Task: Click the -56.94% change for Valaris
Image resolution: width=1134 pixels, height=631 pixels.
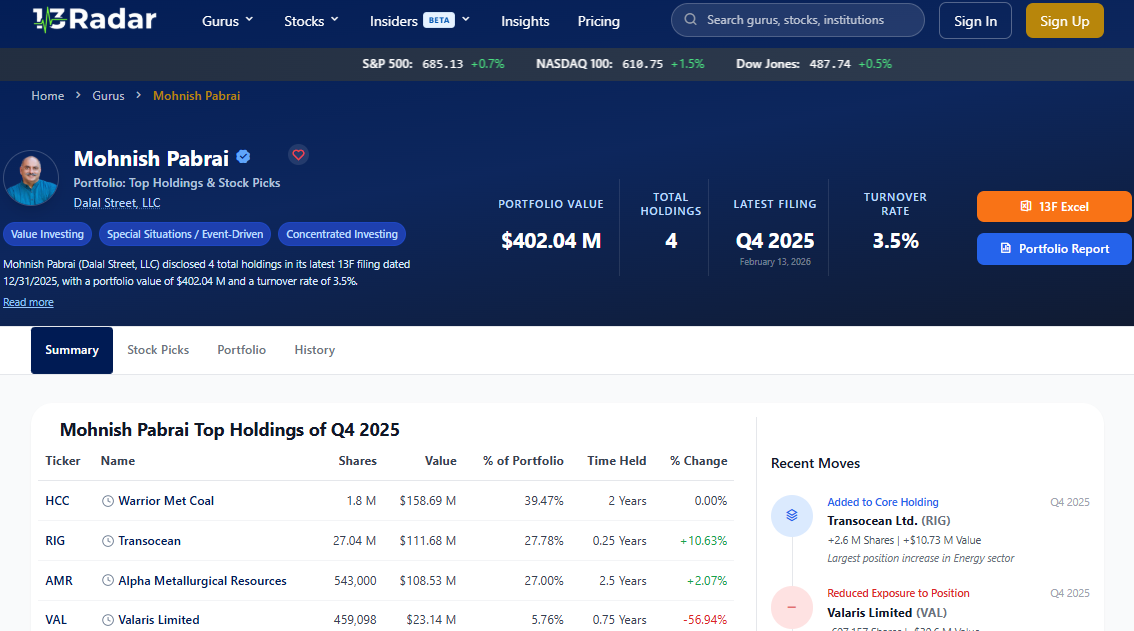Action: pyautogui.click(x=705, y=620)
